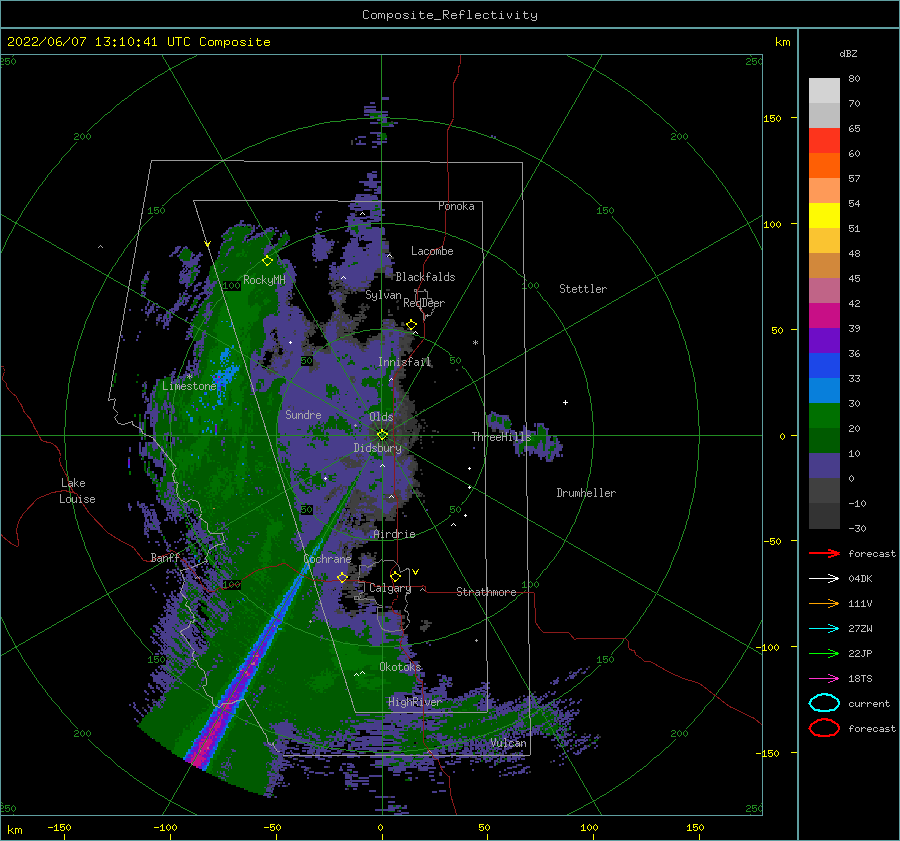The width and height of the screenshot is (900, 841).
Task: Pick the dark blue 36 dBZ color swatch
Action: (x=824, y=365)
